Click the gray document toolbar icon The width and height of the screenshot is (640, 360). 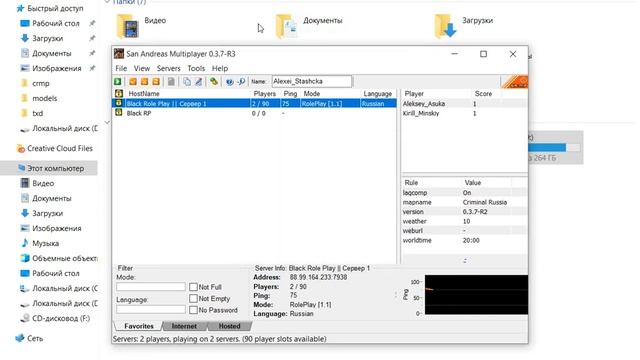coord(171,82)
